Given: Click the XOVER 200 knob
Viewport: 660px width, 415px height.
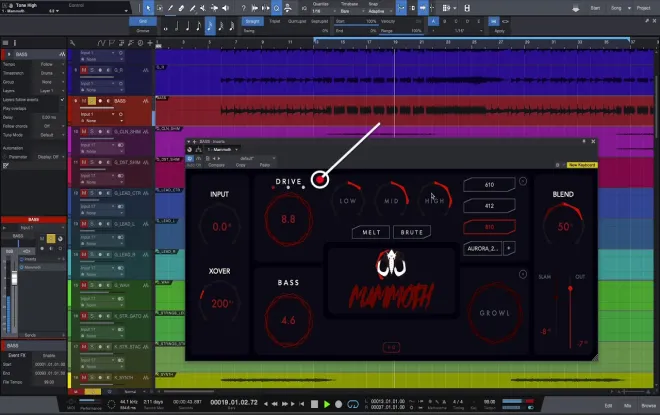Looking at the screenshot, I should (220, 303).
